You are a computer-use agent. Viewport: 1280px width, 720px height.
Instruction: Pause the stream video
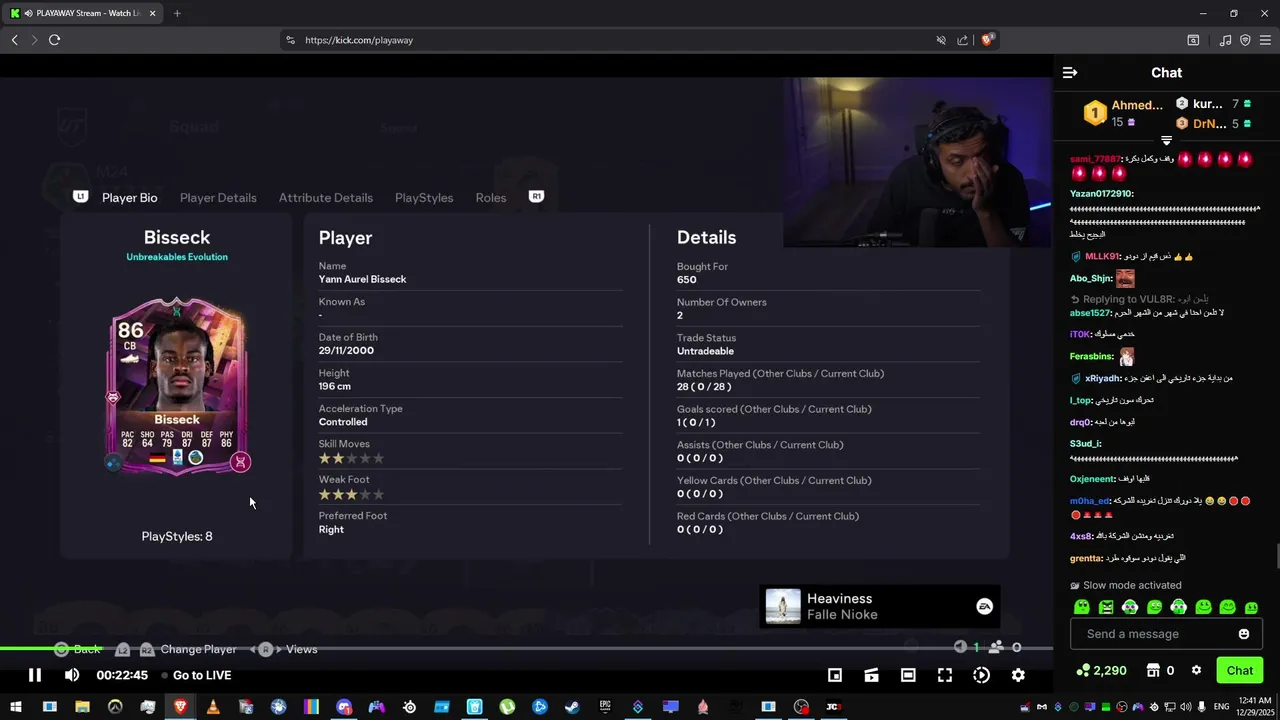(x=34, y=675)
